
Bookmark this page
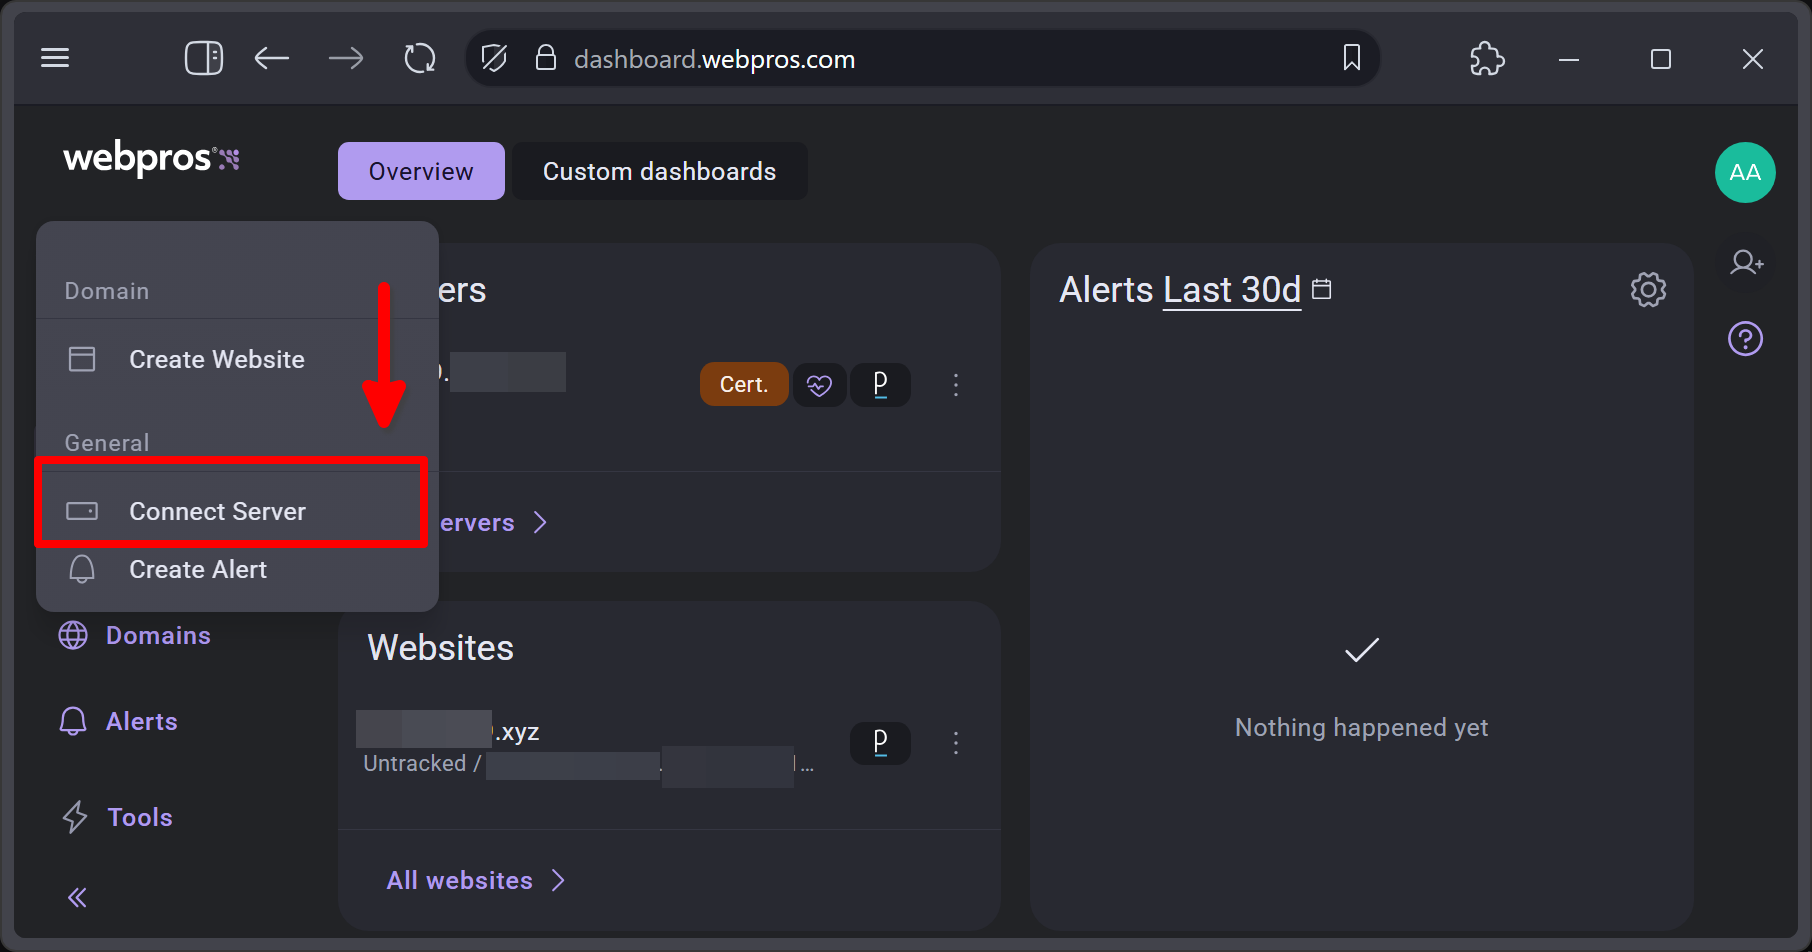click(x=1352, y=58)
